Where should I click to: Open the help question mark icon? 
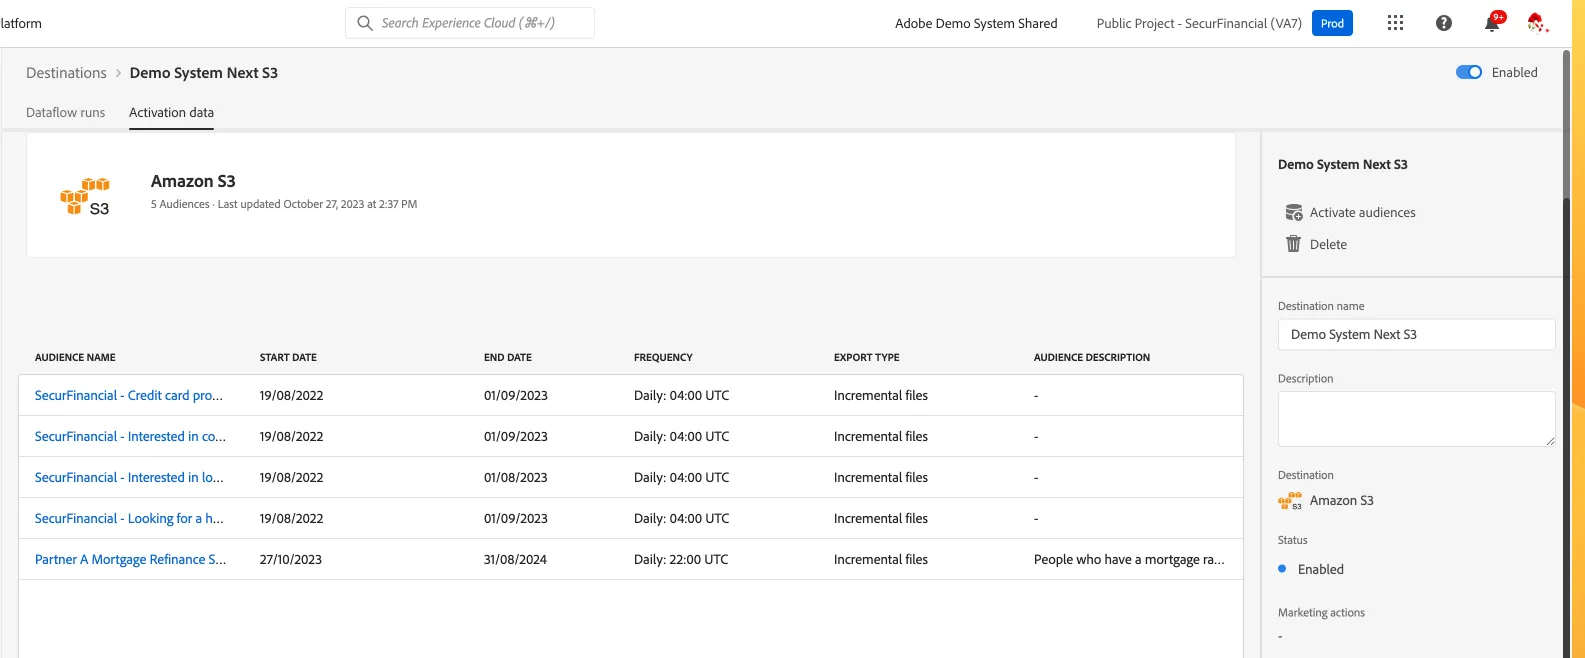point(1444,23)
